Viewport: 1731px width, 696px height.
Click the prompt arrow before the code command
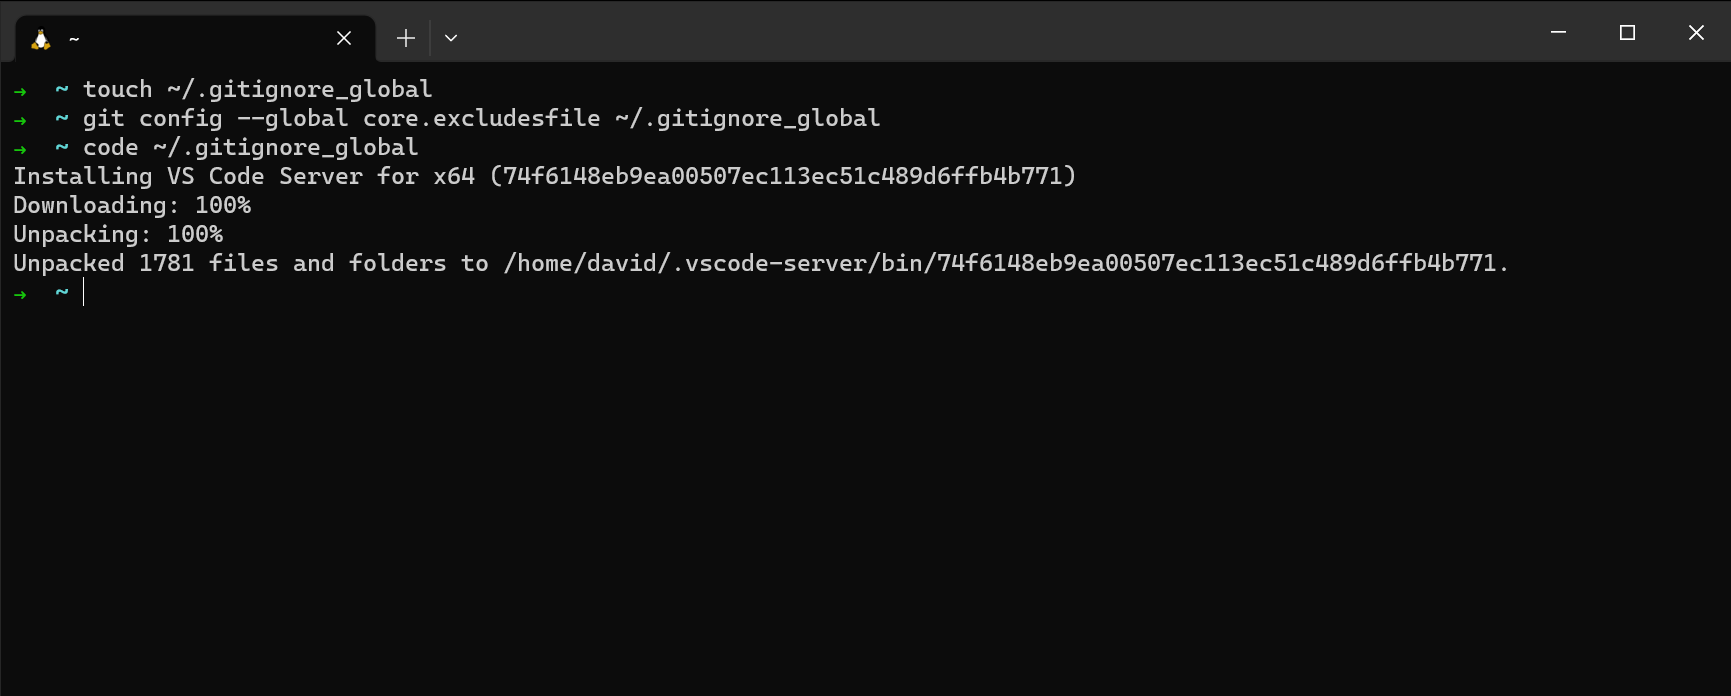click(20, 148)
